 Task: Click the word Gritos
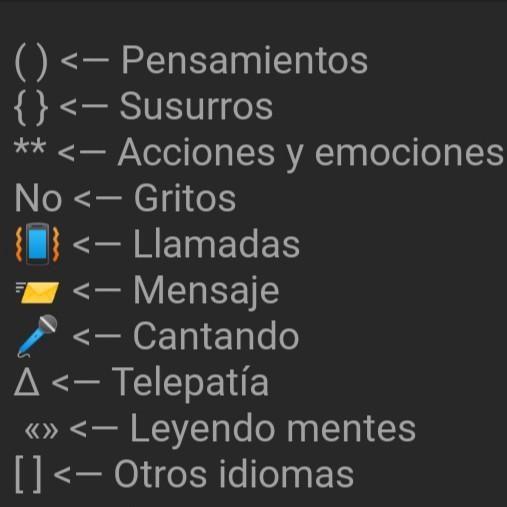185,198
